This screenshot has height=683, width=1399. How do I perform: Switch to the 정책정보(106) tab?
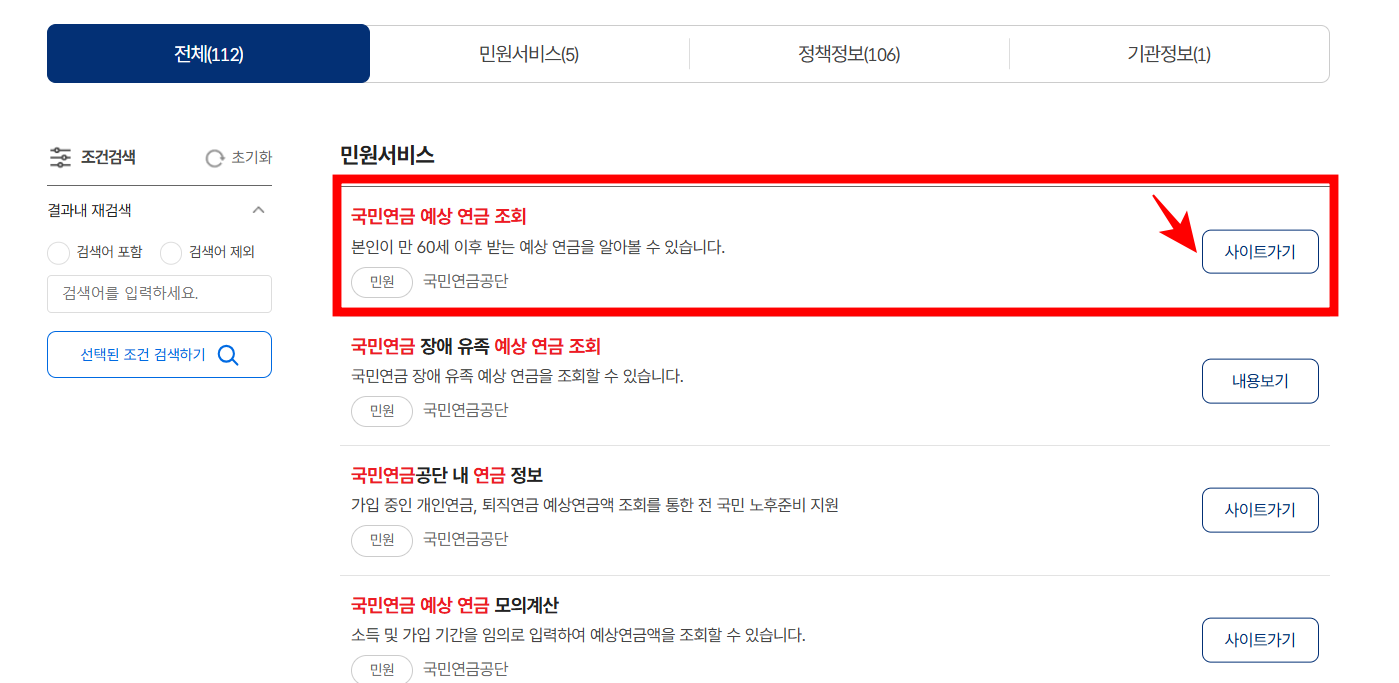849,54
